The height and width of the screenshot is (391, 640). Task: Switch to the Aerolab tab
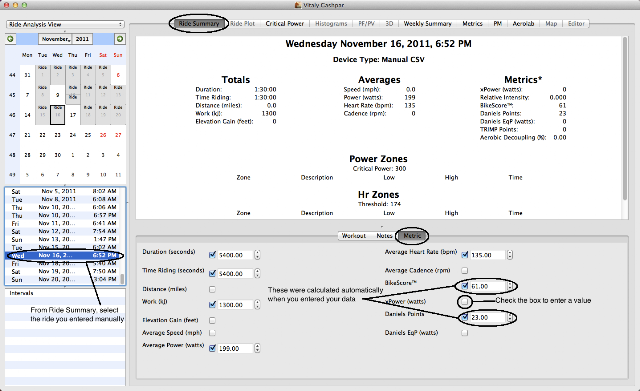pos(523,24)
